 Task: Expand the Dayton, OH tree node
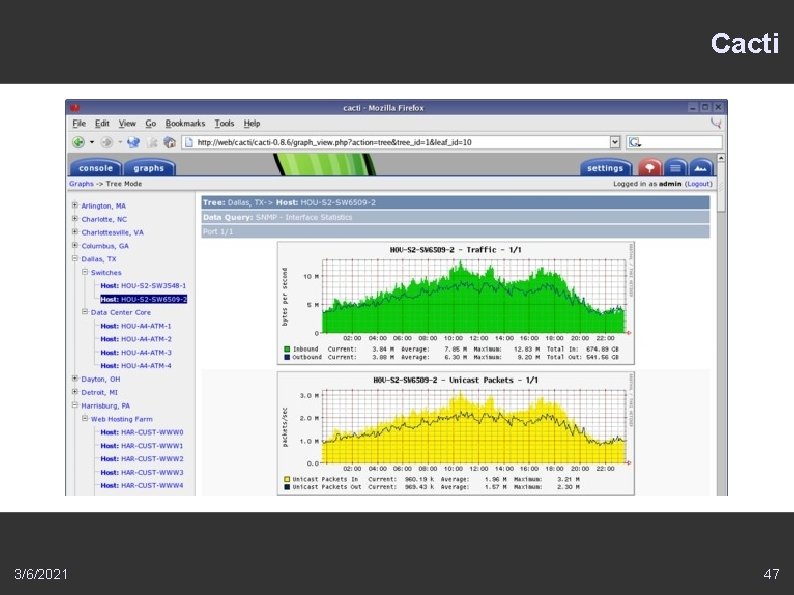click(75, 378)
